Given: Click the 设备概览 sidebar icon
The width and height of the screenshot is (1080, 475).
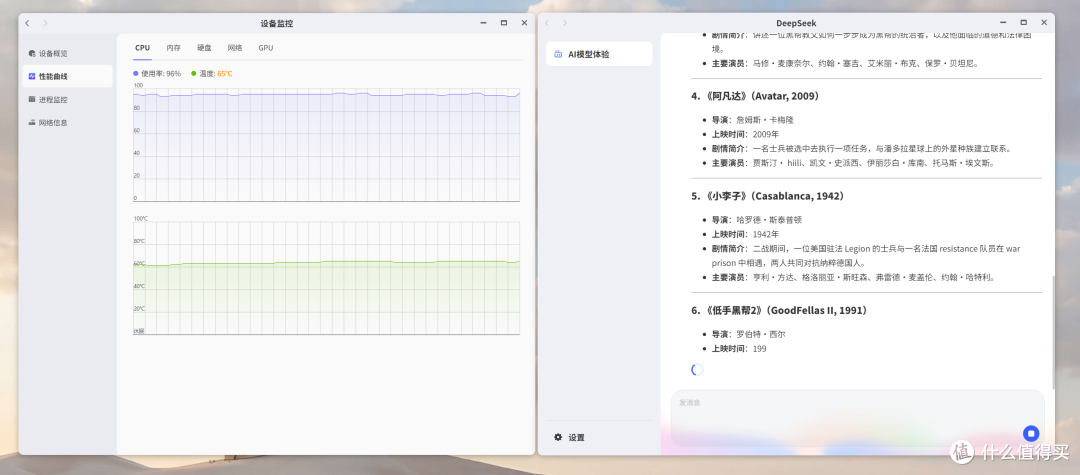Looking at the screenshot, I should (32, 53).
